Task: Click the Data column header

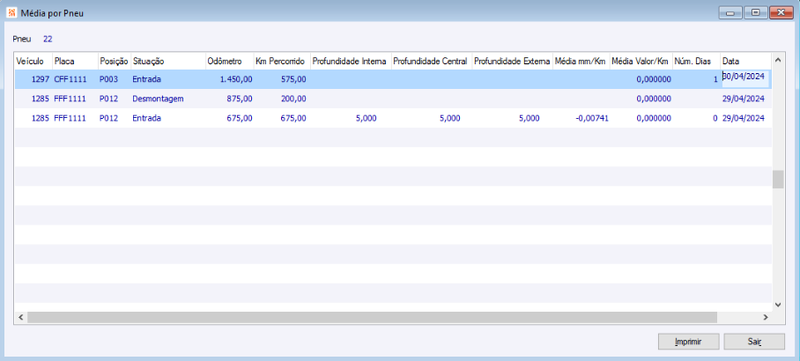Action: tap(745, 61)
